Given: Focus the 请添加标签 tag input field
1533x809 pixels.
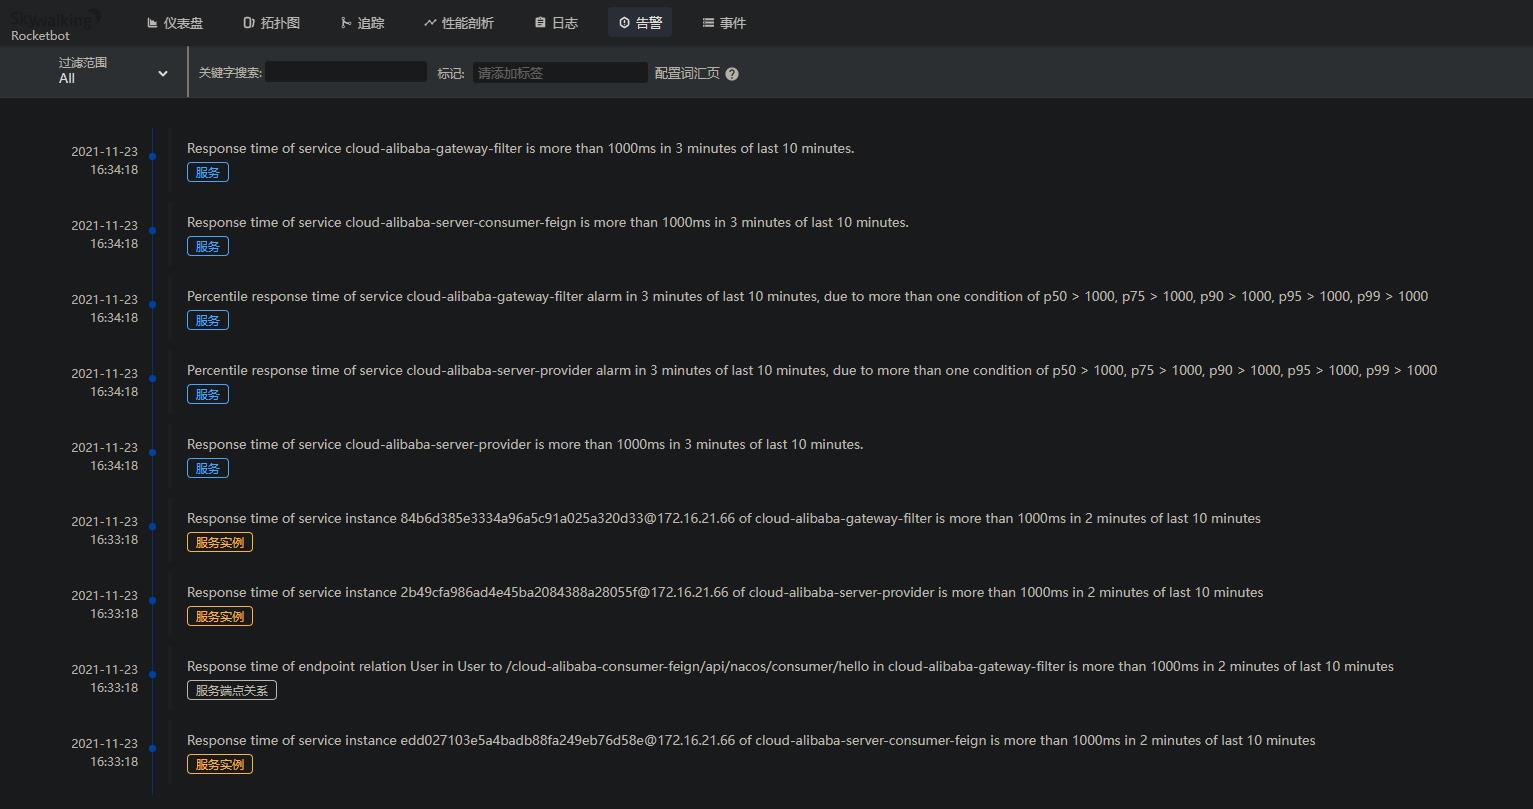Looking at the screenshot, I should pyautogui.click(x=560, y=72).
